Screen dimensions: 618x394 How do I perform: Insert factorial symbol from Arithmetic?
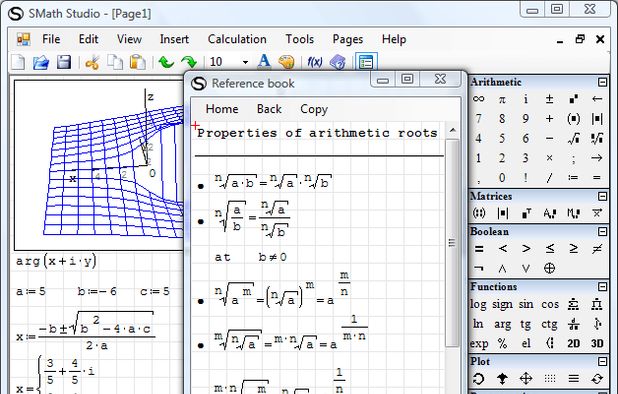tap(526, 178)
